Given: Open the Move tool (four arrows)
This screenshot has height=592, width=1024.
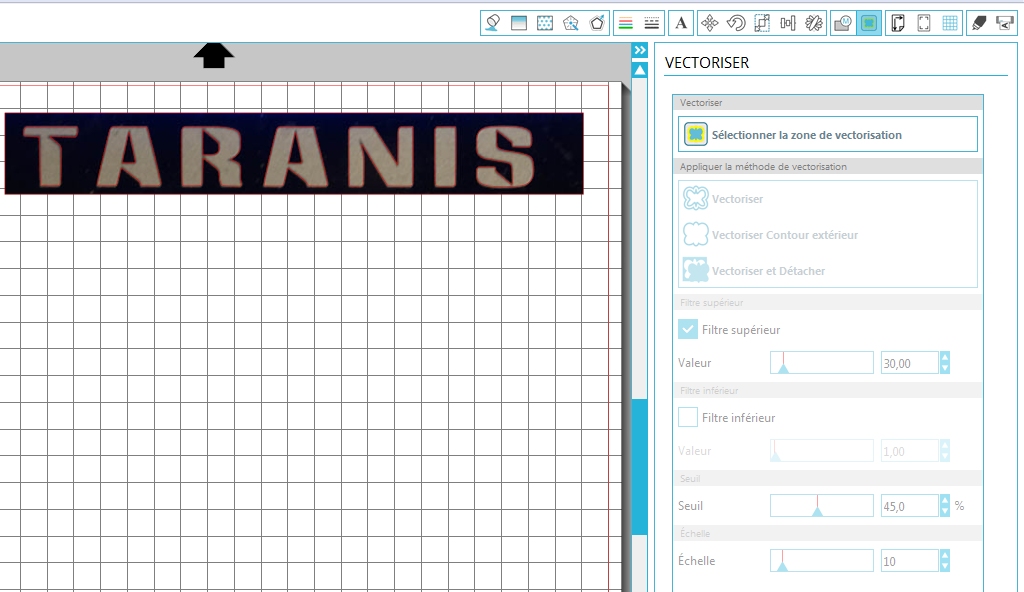Looking at the screenshot, I should tap(710, 24).
